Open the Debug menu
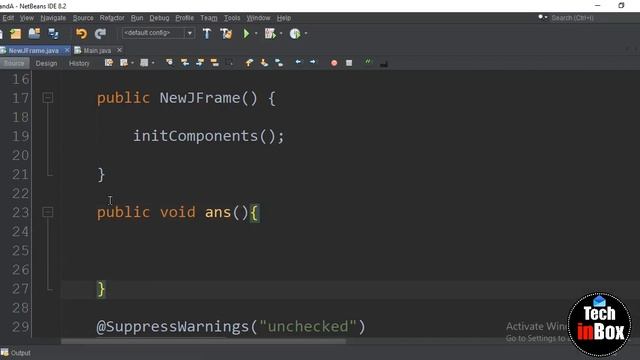The height and width of the screenshot is (360, 640). [159, 18]
